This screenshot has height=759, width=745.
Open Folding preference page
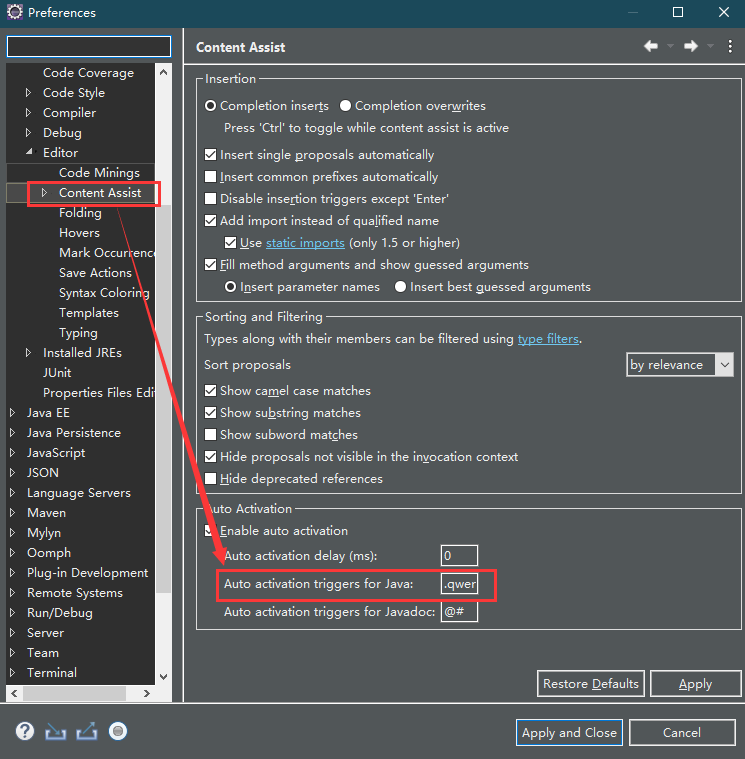tap(80, 213)
